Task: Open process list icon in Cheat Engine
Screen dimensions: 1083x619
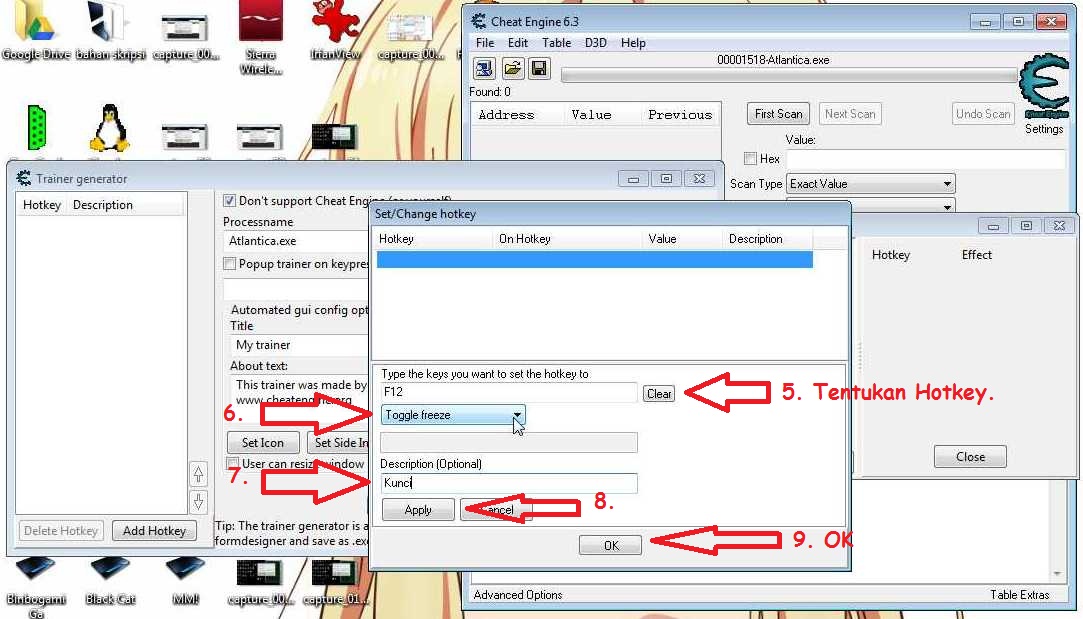Action: (x=483, y=68)
